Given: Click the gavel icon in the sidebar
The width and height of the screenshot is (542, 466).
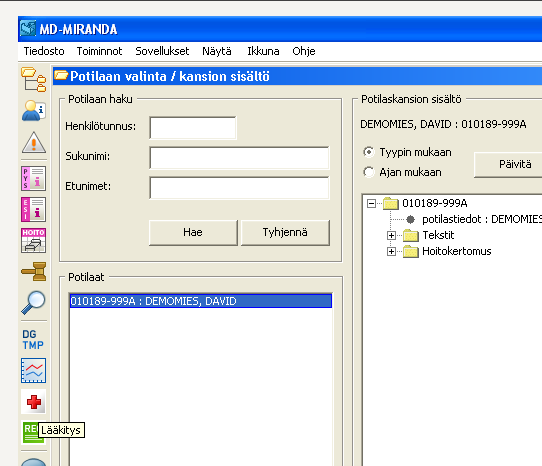Looking at the screenshot, I should pos(34,271).
